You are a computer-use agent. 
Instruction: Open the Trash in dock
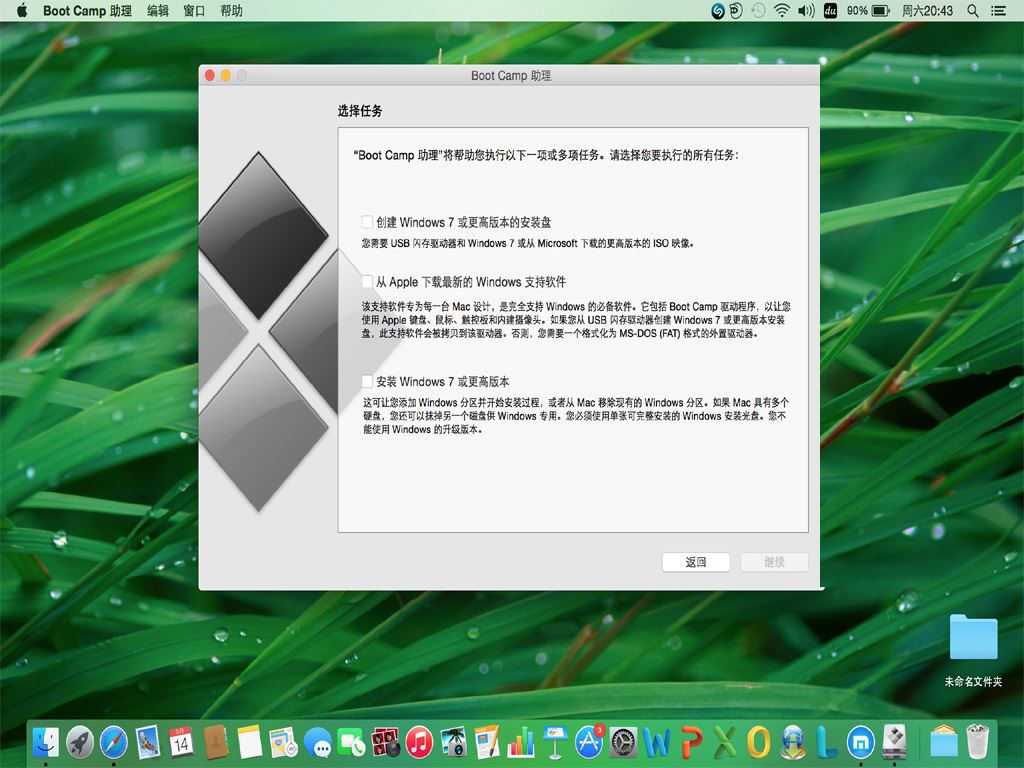point(978,742)
